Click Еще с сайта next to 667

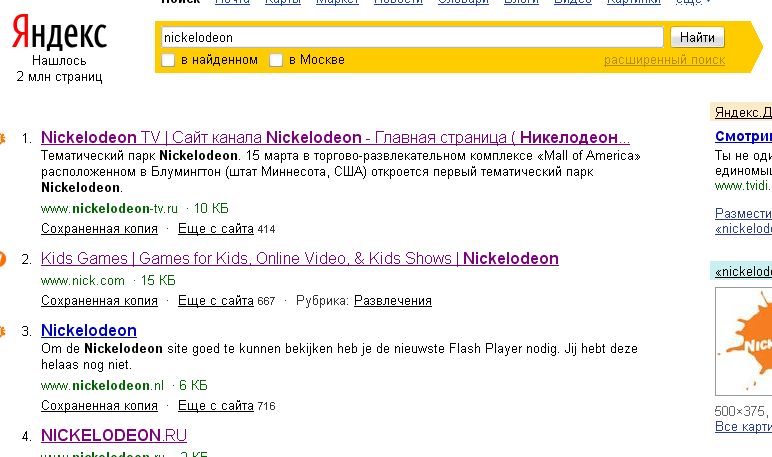point(216,300)
